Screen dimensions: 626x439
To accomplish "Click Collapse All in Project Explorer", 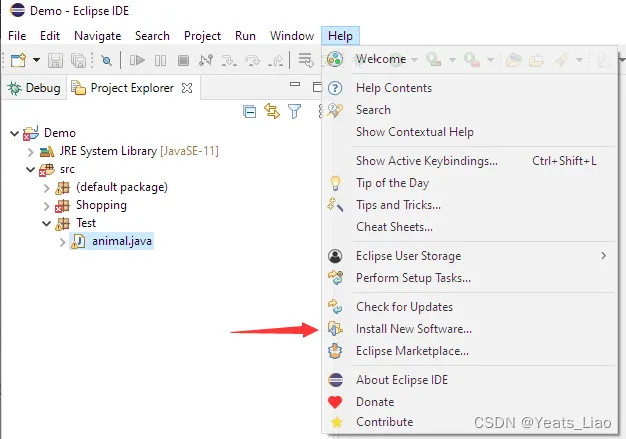I will pyautogui.click(x=250, y=112).
